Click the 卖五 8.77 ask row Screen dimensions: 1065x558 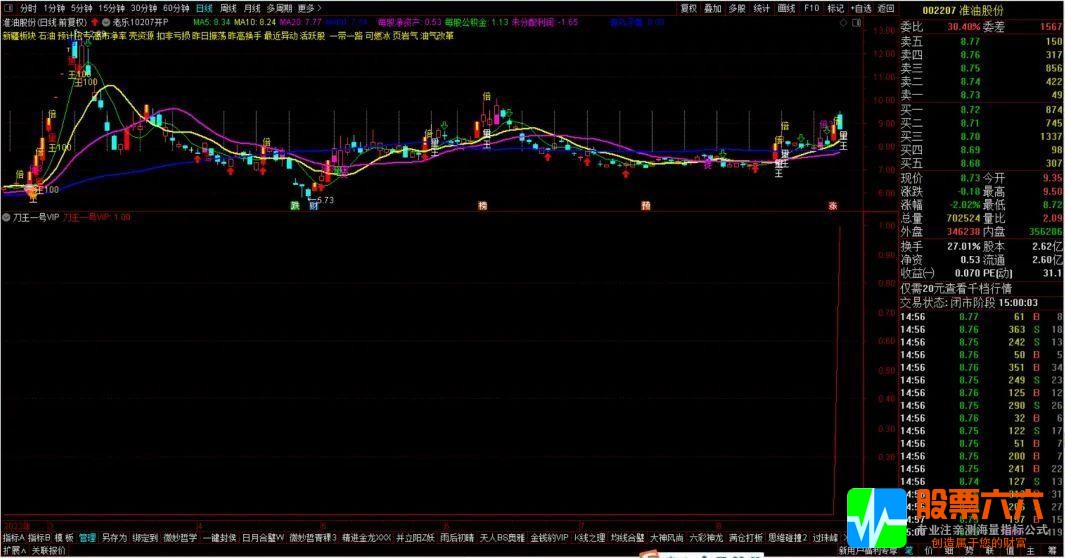tap(981, 41)
